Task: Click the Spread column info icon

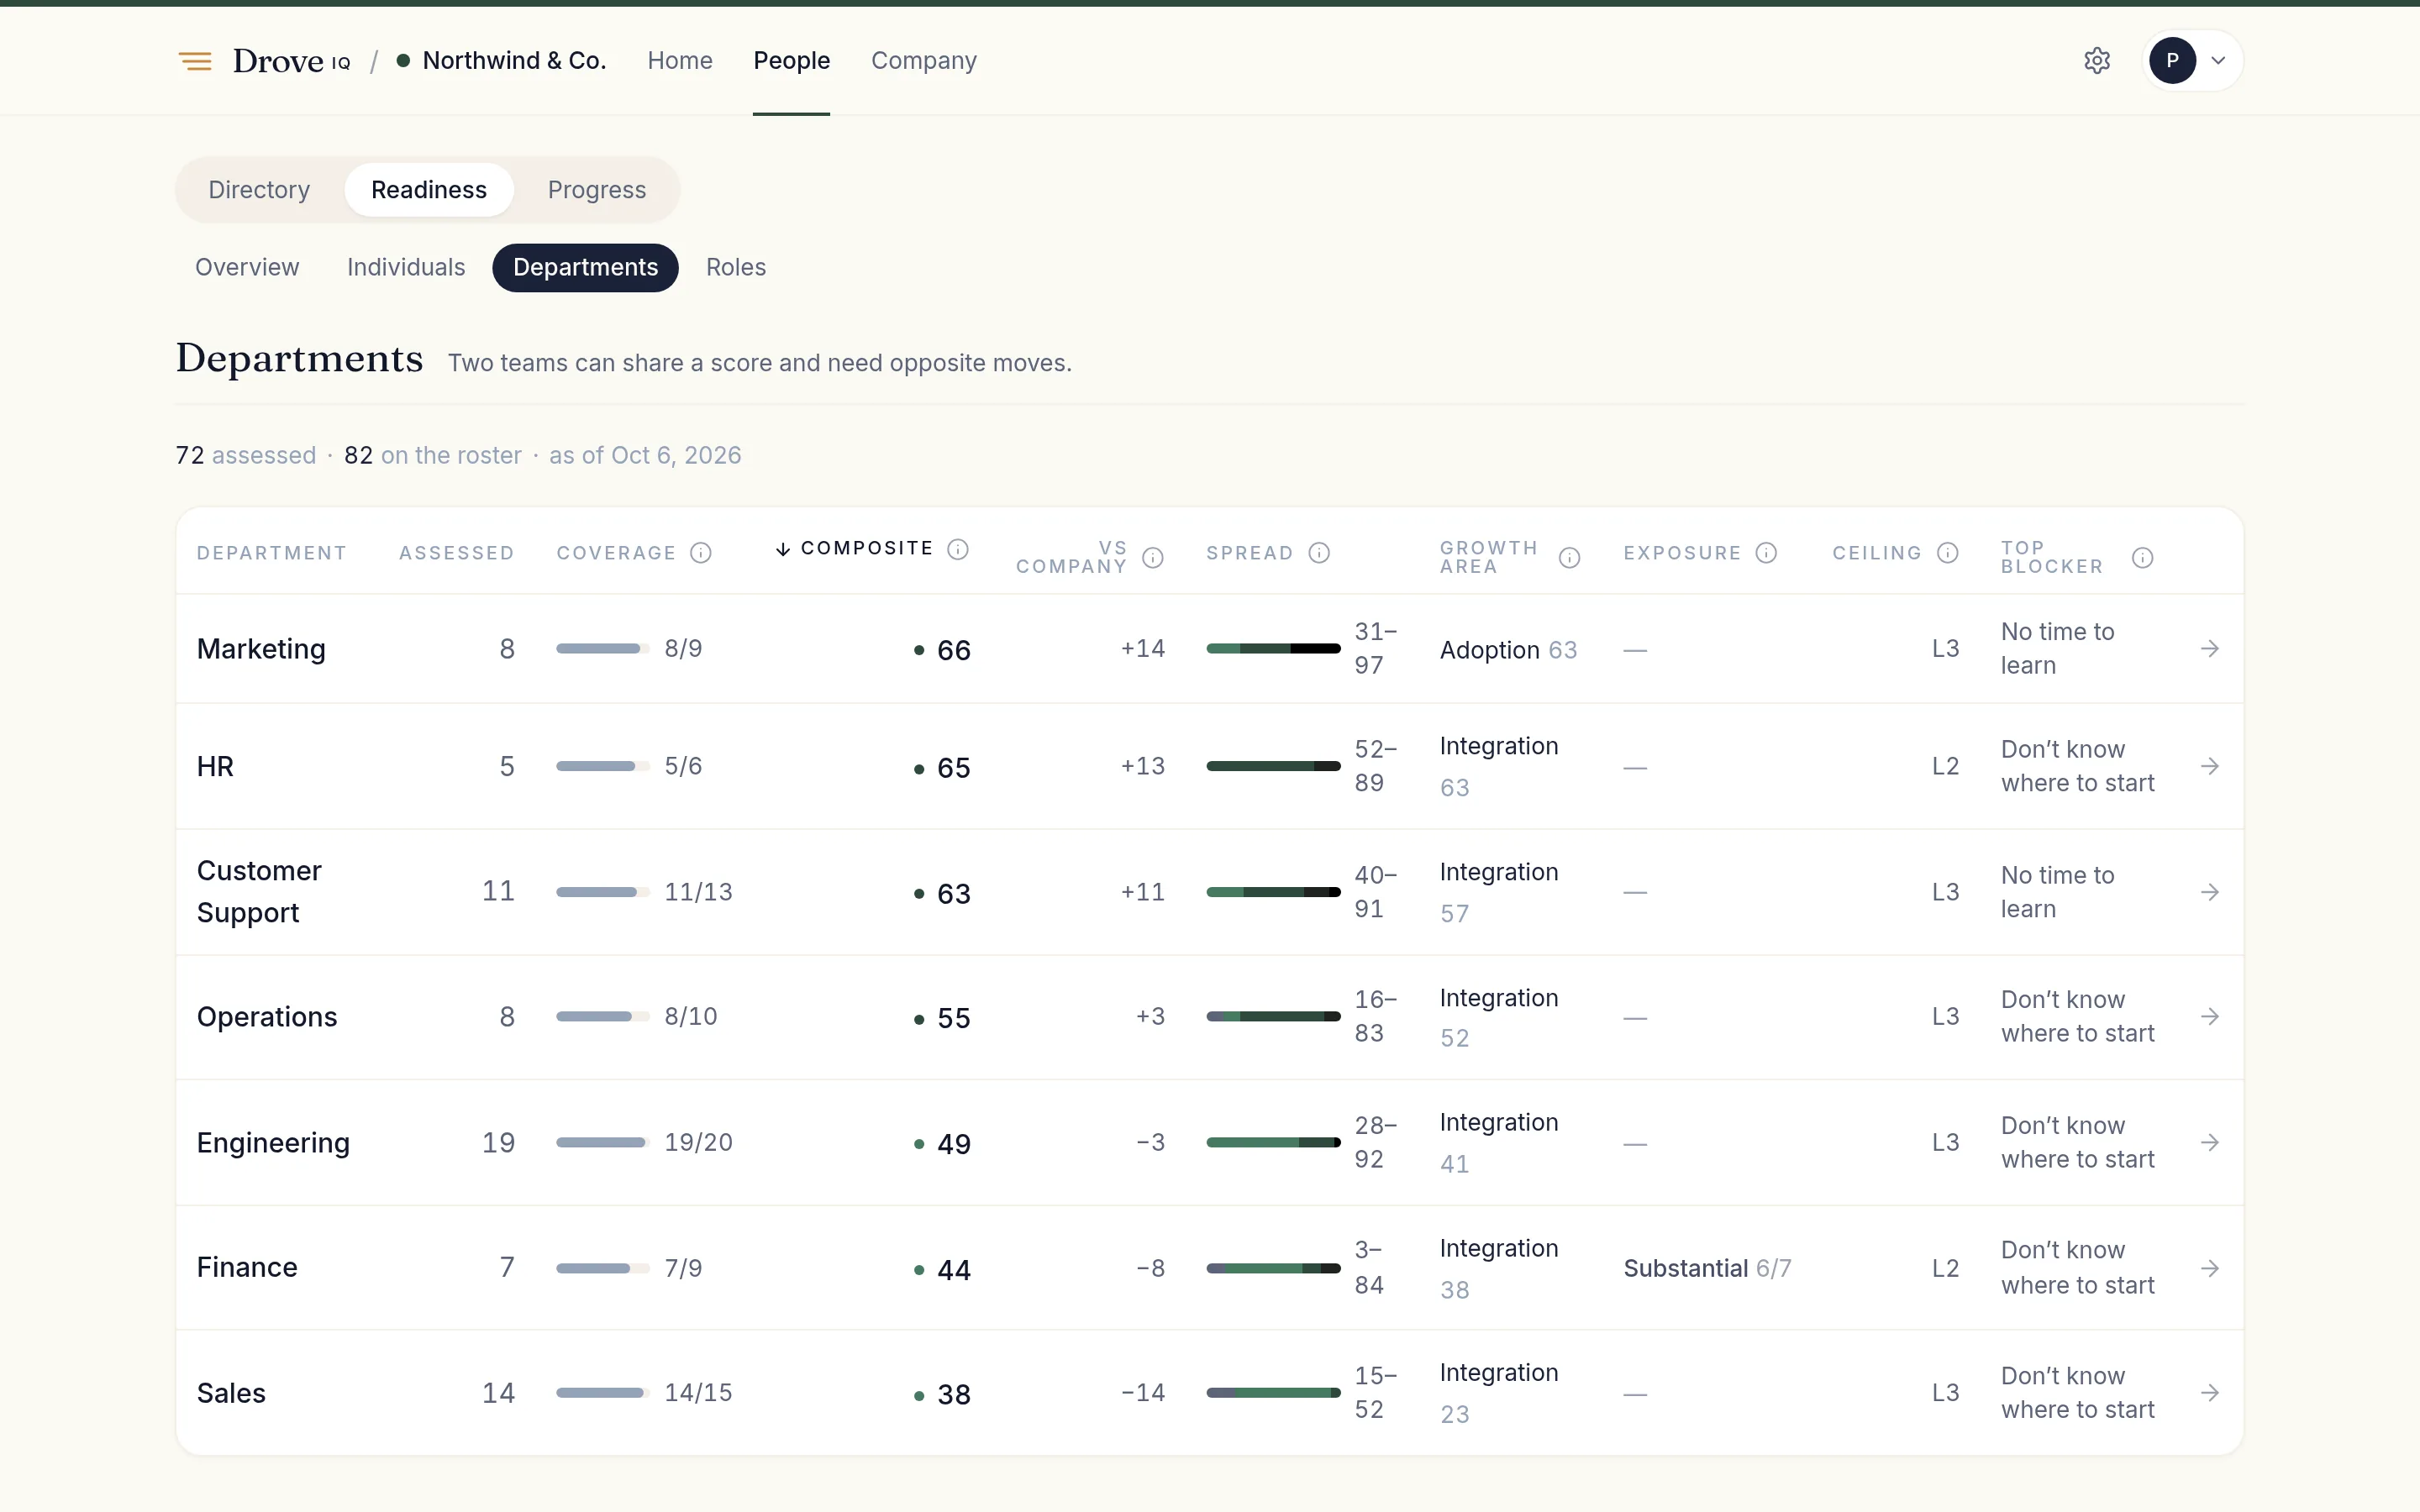Action: (1319, 553)
